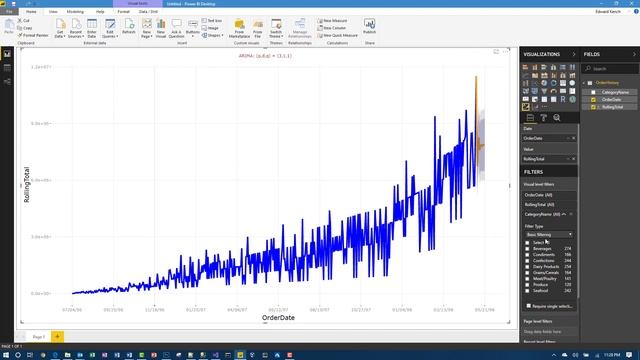The height and width of the screenshot is (360, 640).
Task: Switch to the Home ribbon tab
Action: tap(31, 12)
